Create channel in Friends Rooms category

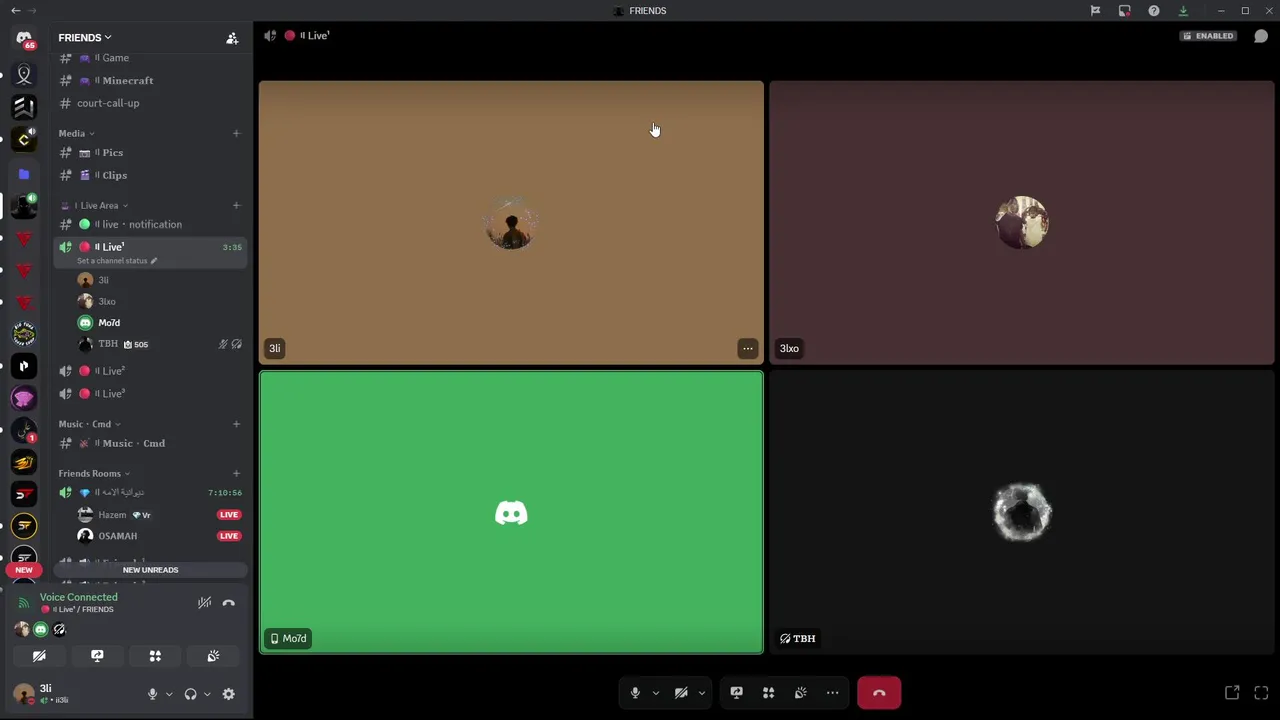(236, 473)
